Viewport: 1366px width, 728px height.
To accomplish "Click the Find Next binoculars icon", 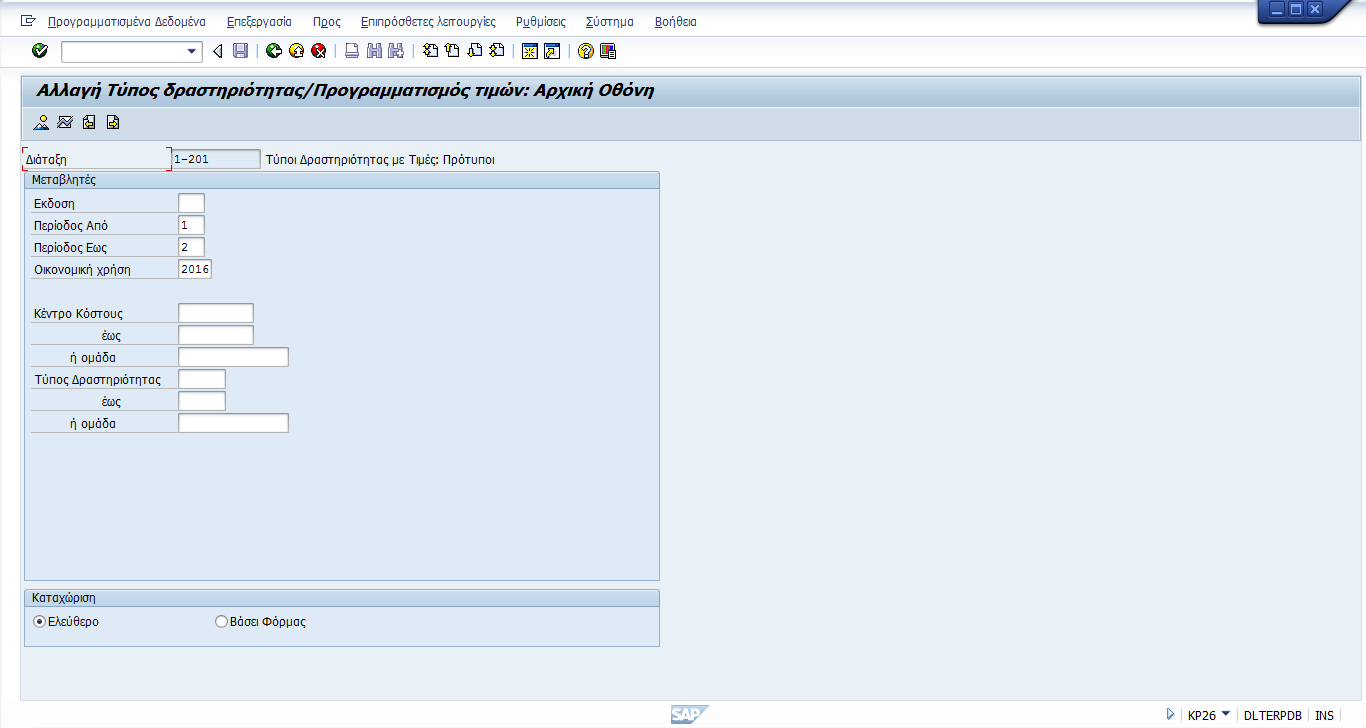I will pos(396,51).
